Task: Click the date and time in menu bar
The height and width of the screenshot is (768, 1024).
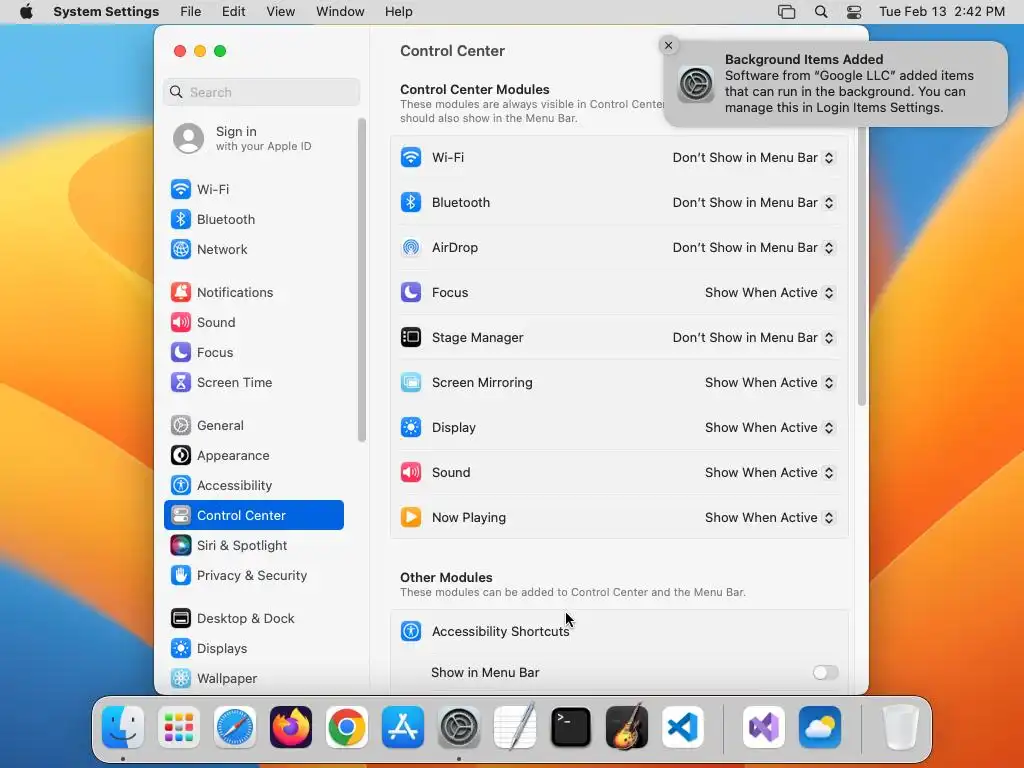Action: [x=942, y=12]
